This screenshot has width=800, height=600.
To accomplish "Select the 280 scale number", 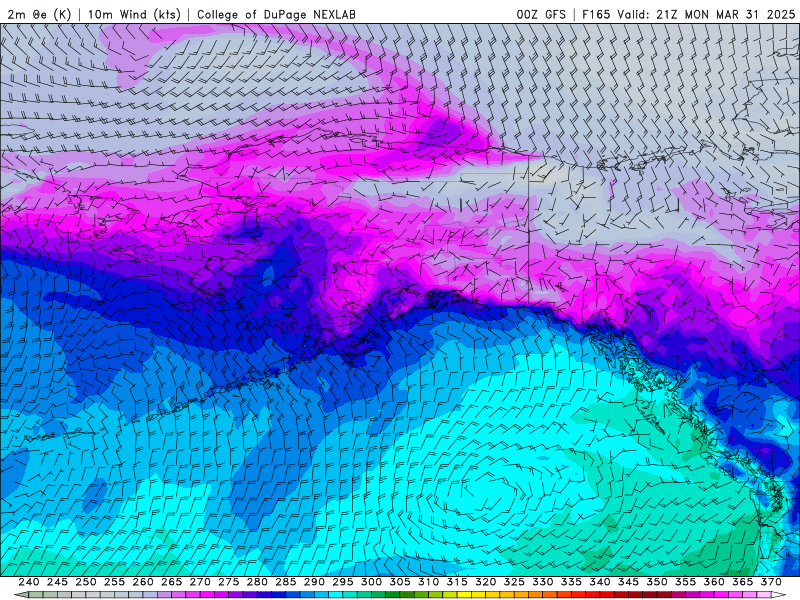I will click(x=257, y=582).
